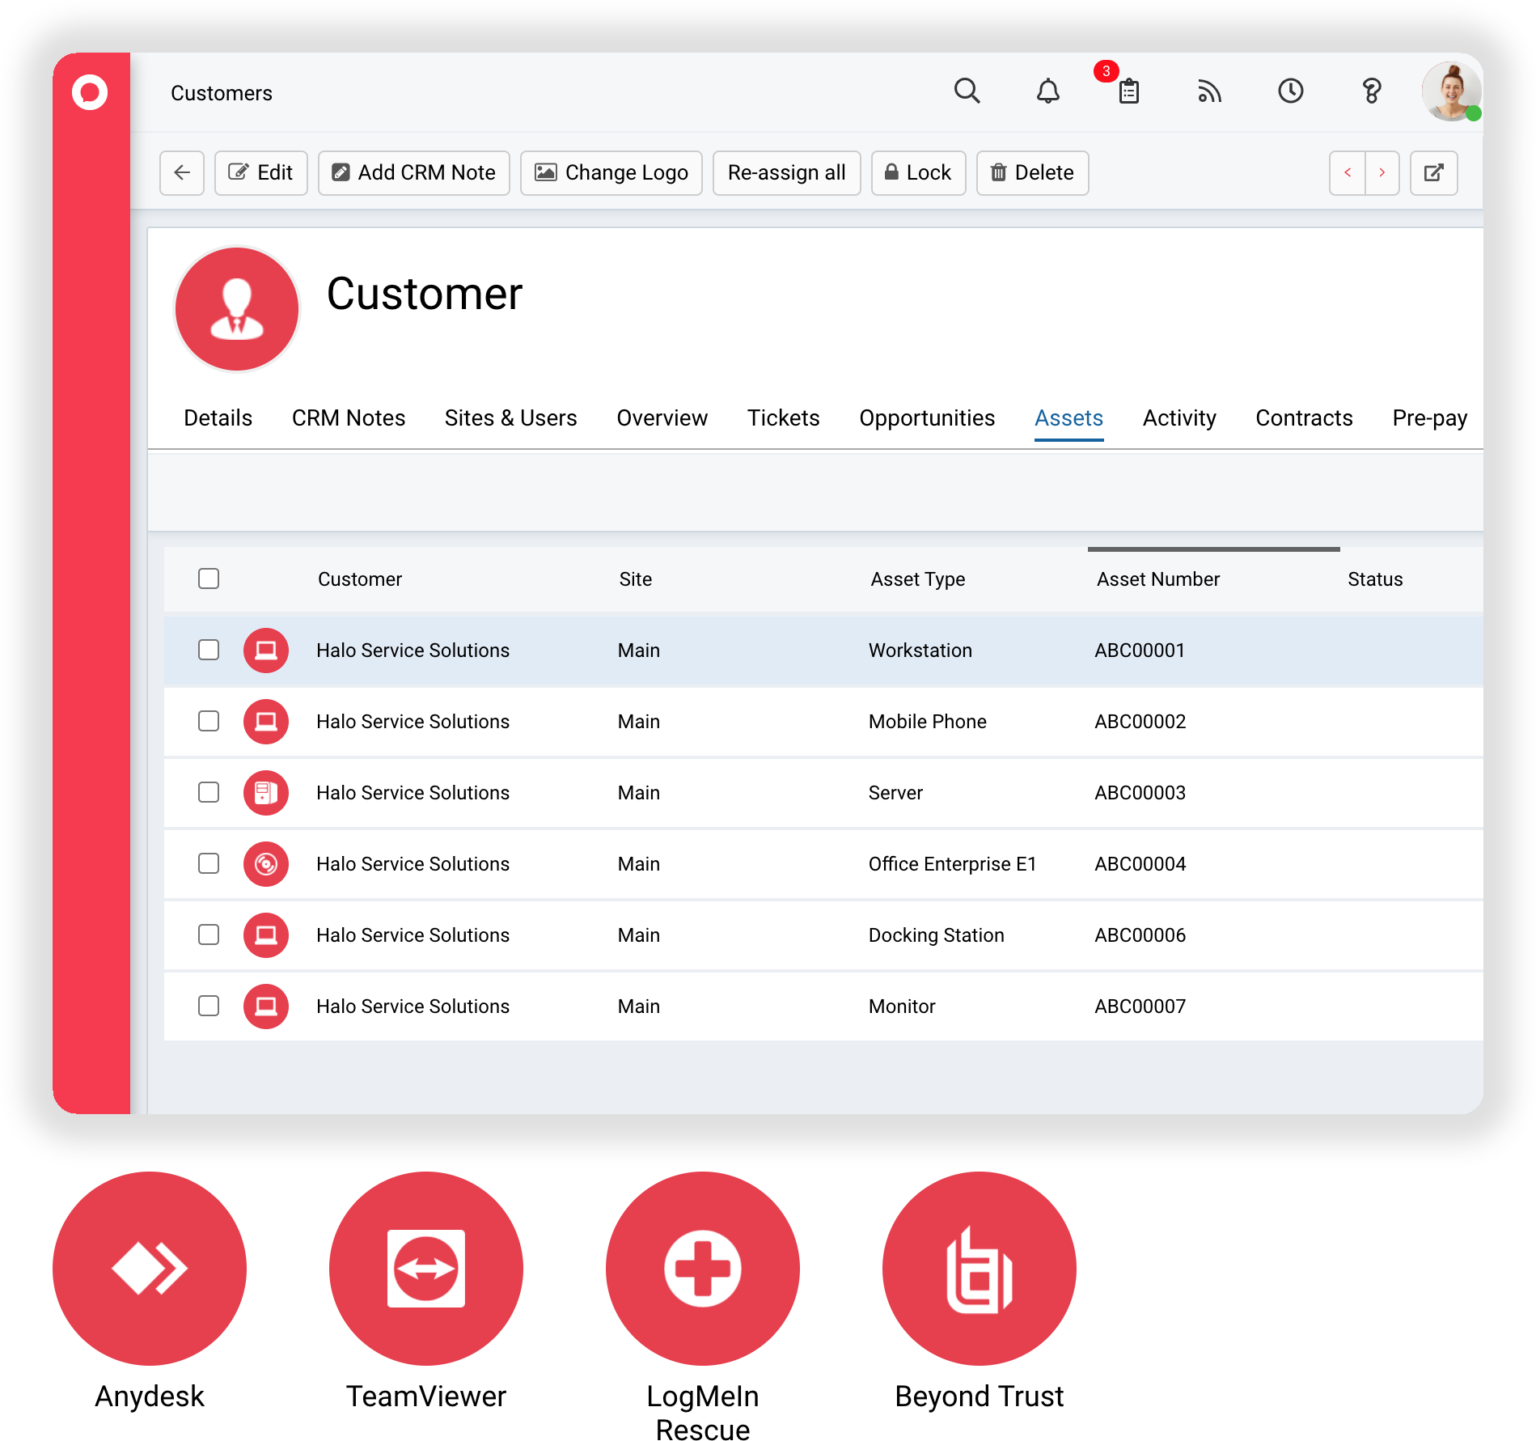Click Add CRM Note button
Viewport: 1536px width, 1441px height.
click(x=414, y=172)
